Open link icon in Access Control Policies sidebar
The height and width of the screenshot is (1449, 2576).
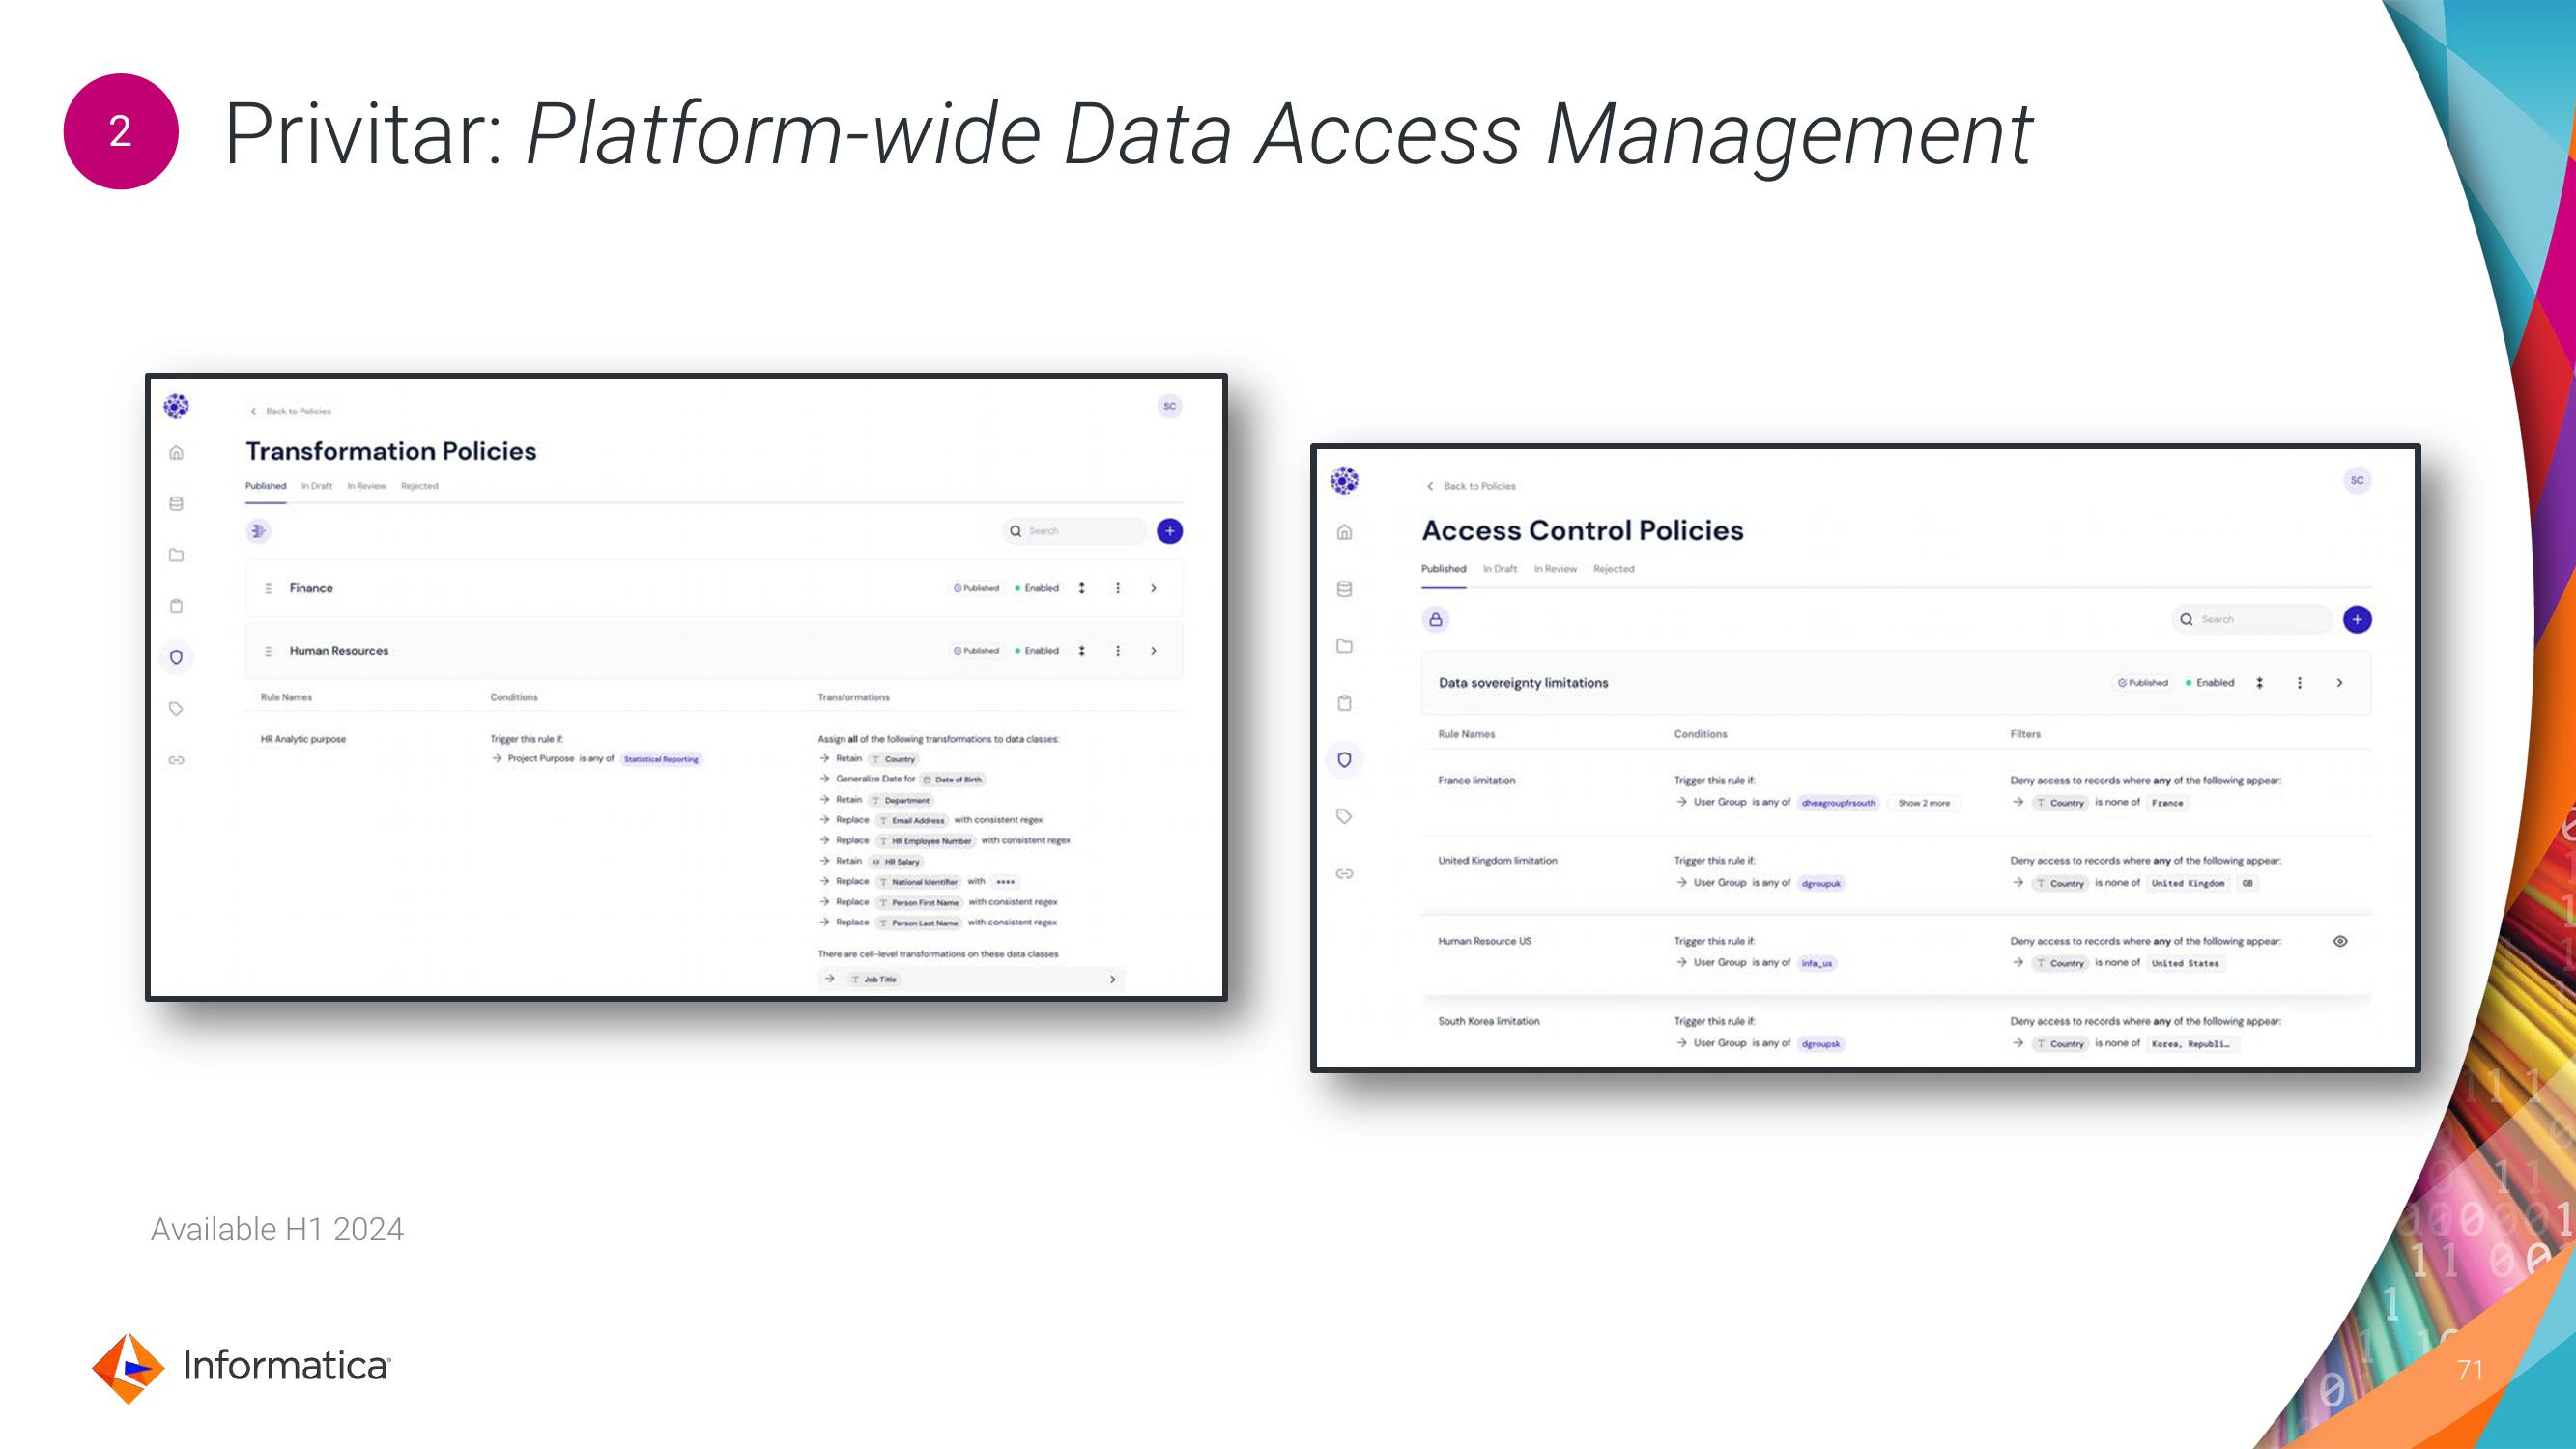click(1344, 874)
